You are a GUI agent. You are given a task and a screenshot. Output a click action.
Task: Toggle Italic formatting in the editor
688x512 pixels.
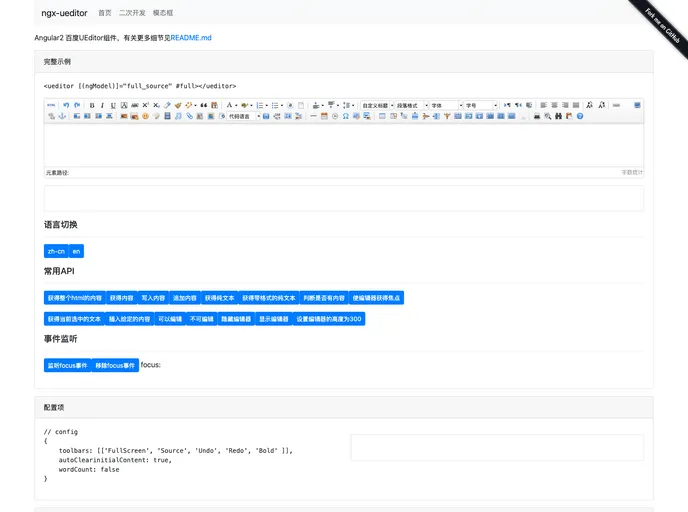click(102, 105)
